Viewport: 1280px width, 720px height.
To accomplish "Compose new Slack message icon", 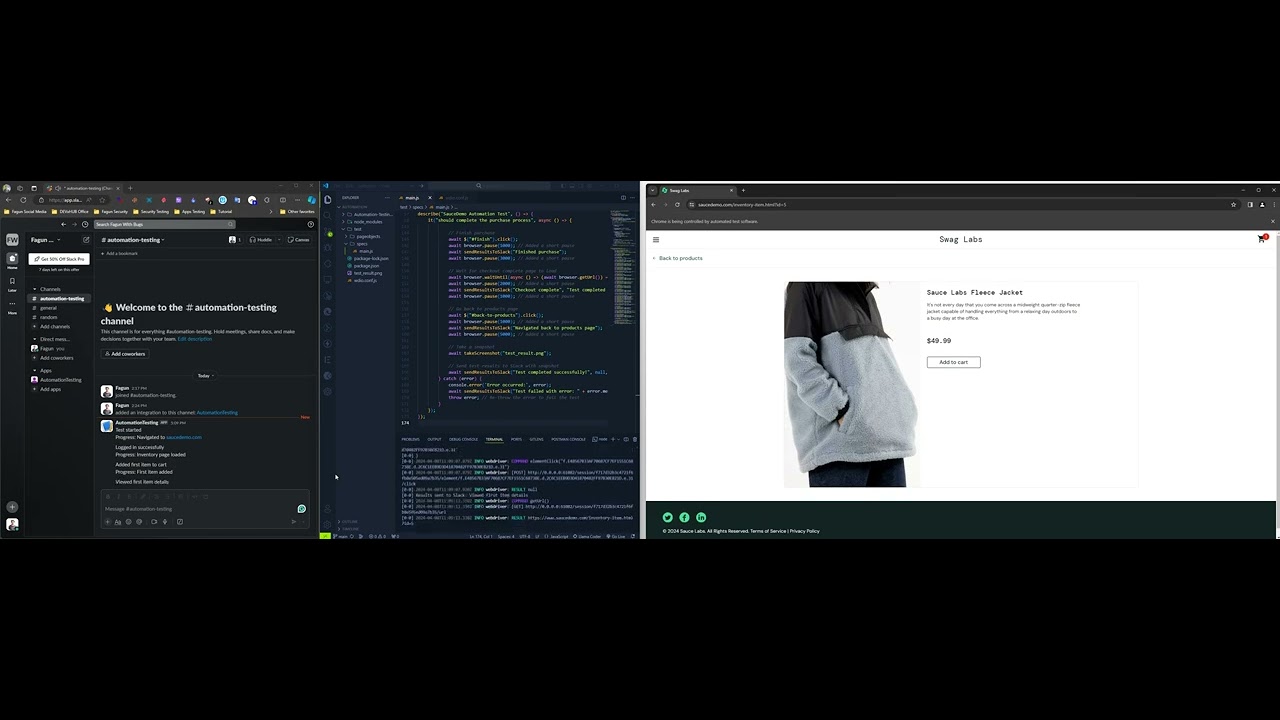I will tap(86, 240).
